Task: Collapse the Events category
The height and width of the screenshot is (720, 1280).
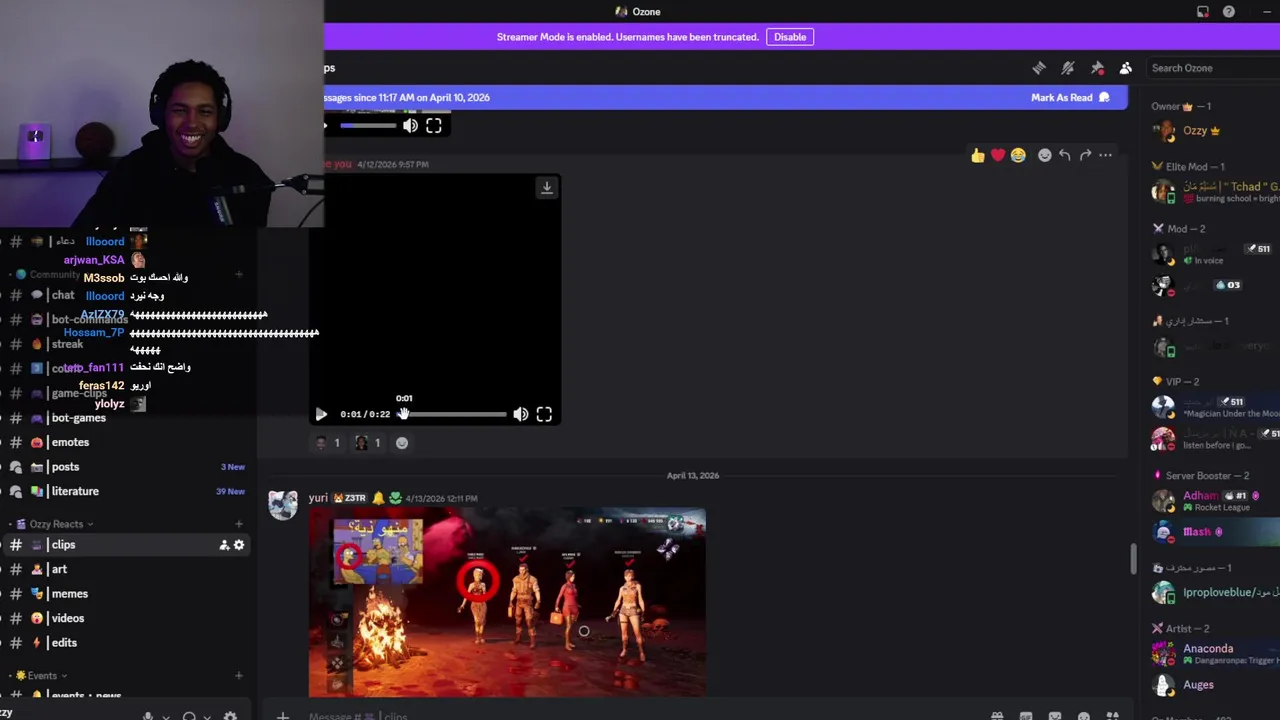Action: coord(42,676)
